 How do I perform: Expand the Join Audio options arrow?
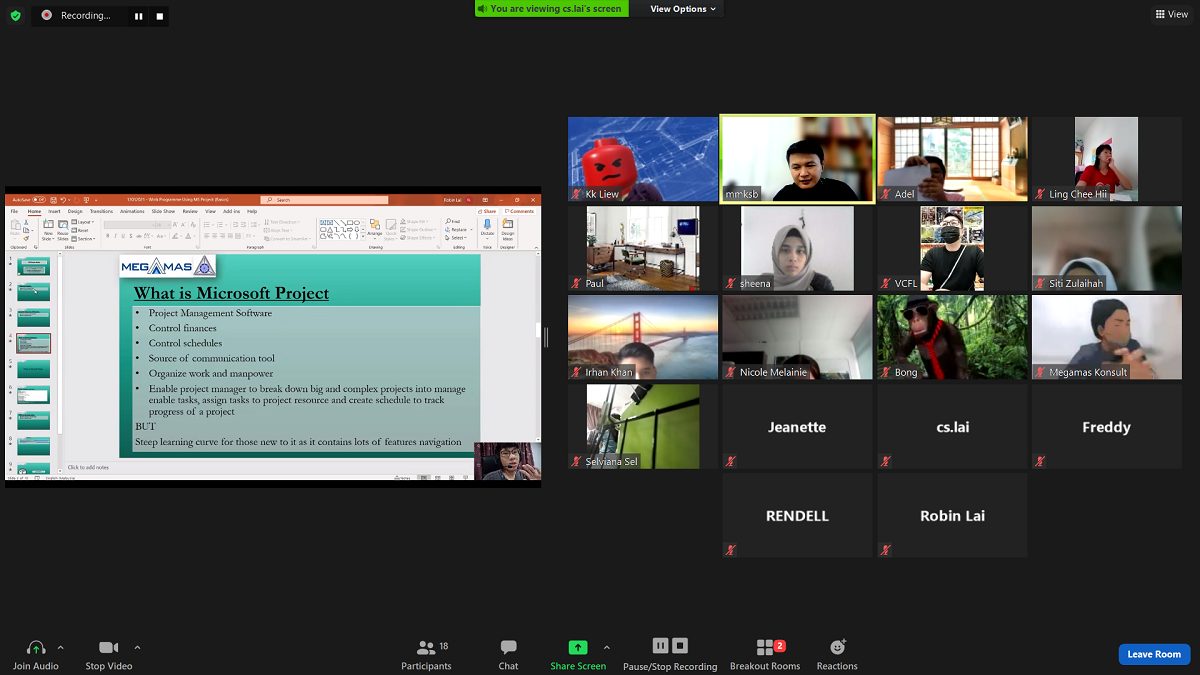pos(61,647)
